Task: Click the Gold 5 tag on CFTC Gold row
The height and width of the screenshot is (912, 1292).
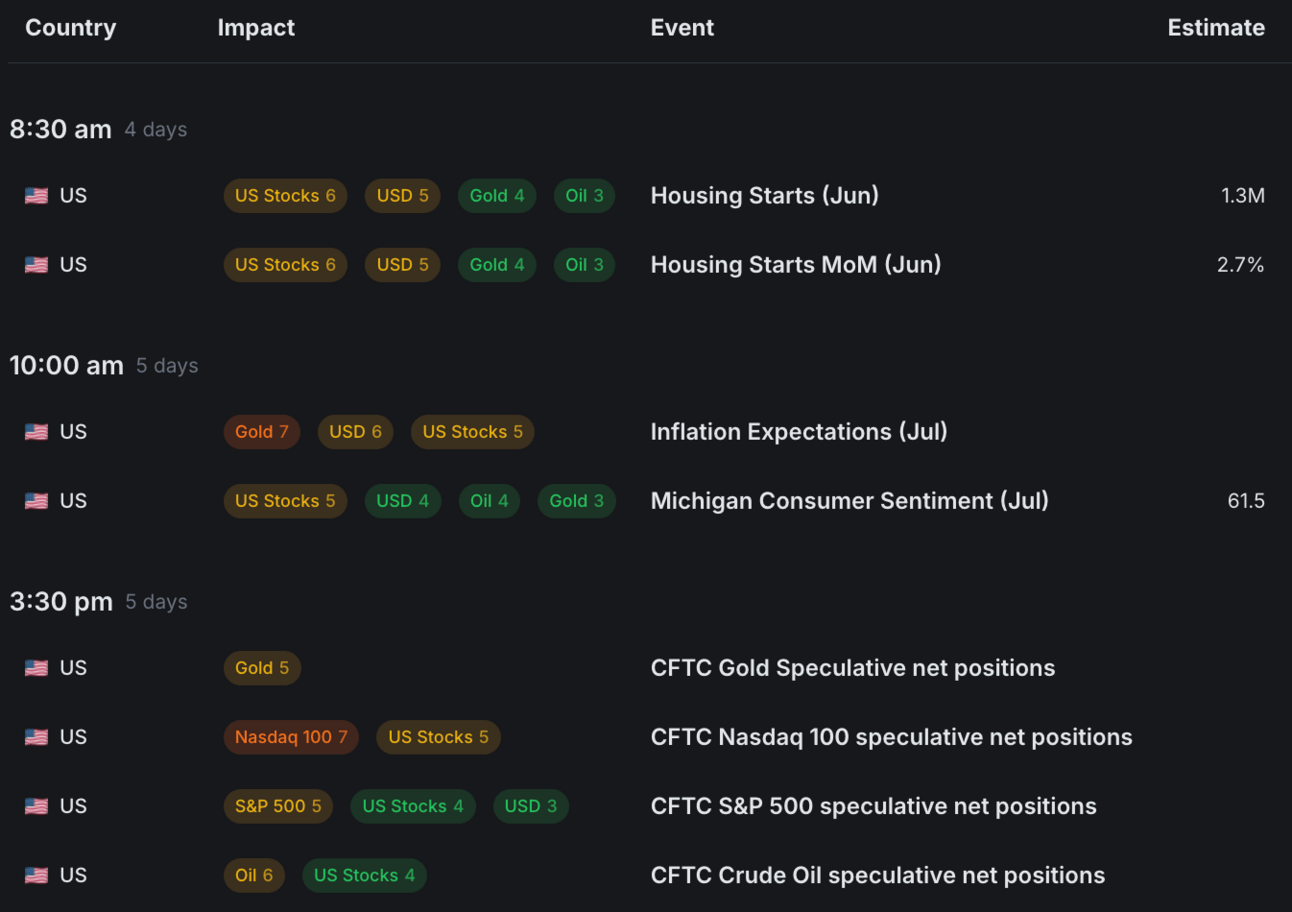Action: 262,668
